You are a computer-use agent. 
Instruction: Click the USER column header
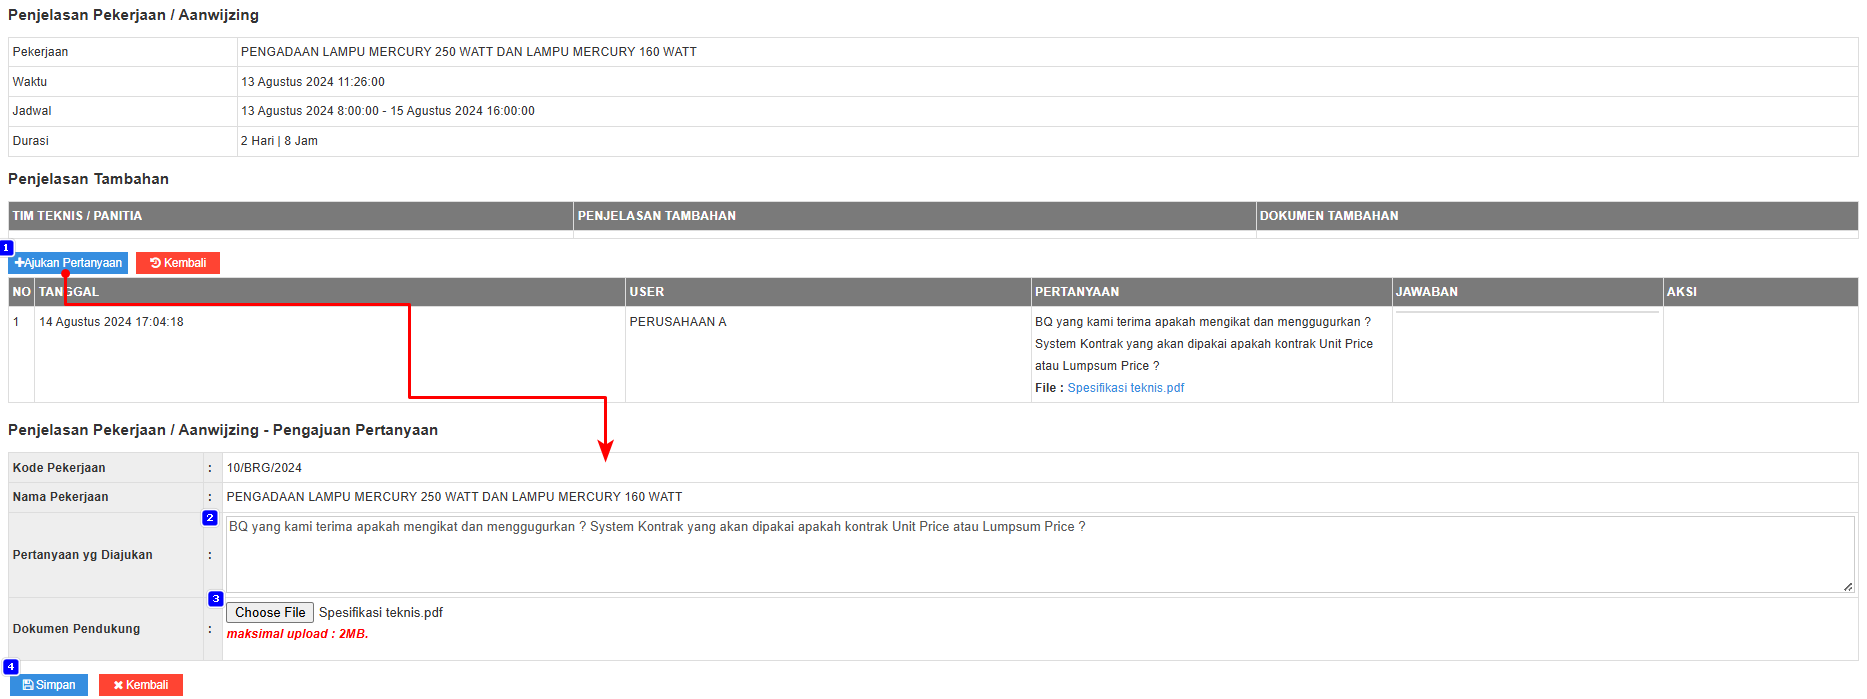tap(647, 292)
